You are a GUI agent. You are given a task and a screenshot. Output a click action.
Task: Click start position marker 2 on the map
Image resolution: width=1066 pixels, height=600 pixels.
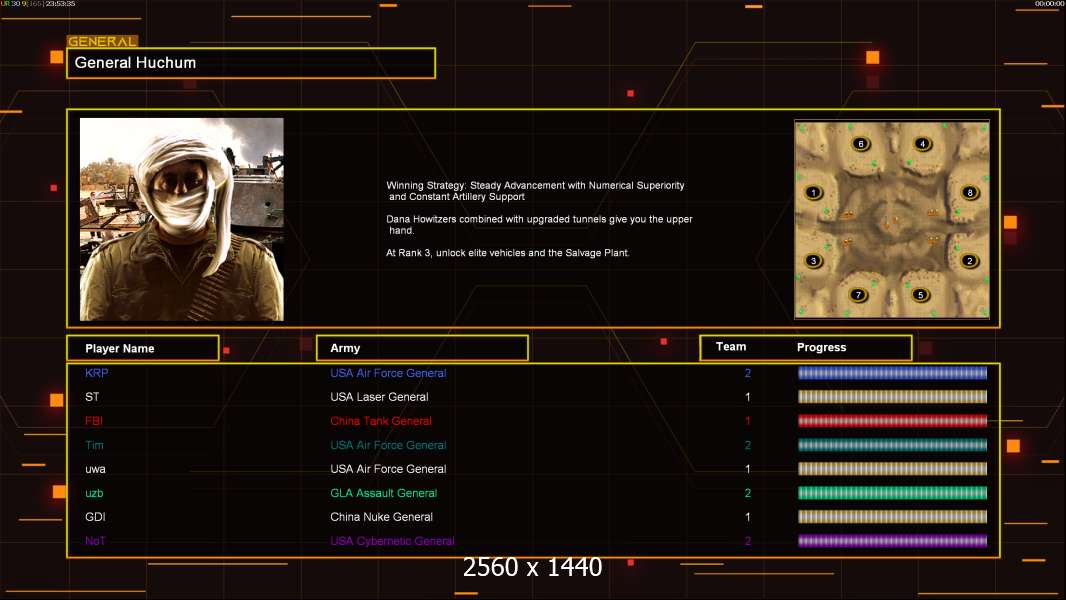point(969,261)
